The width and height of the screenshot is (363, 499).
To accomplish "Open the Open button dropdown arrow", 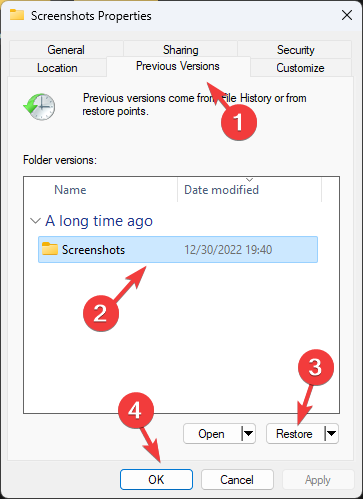I will click(248, 434).
